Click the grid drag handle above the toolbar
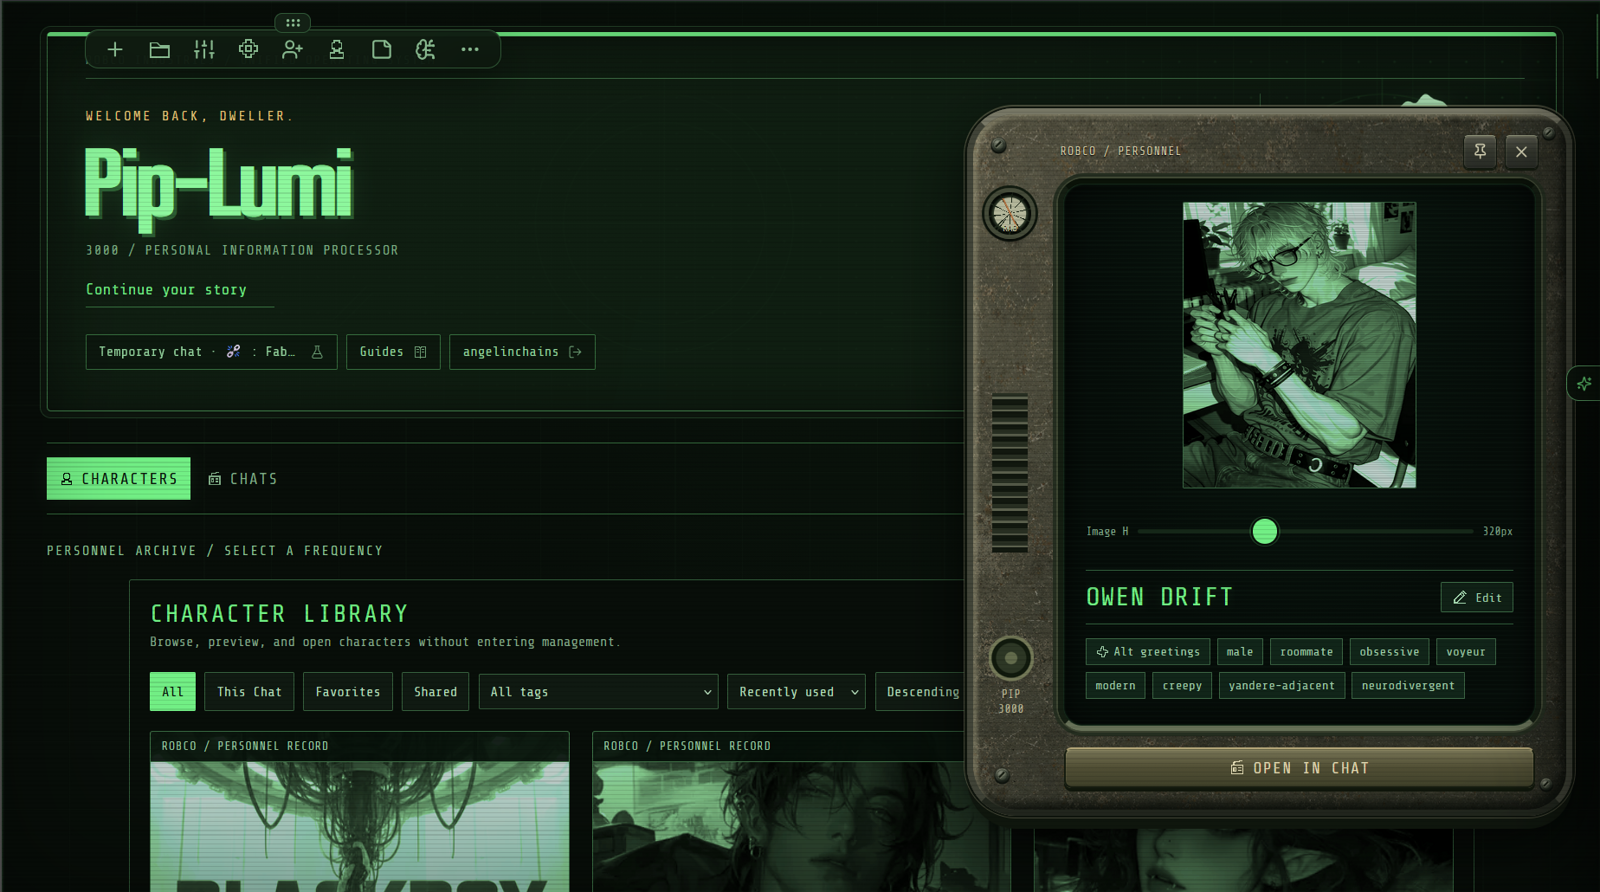Screen dimensions: 1600x892 pos(293,22)
